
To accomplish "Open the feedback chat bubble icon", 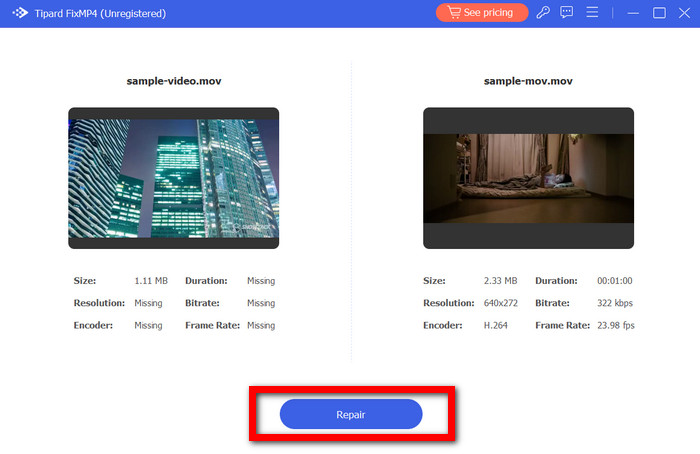I will pyautogui.click(x=568, y=13).
